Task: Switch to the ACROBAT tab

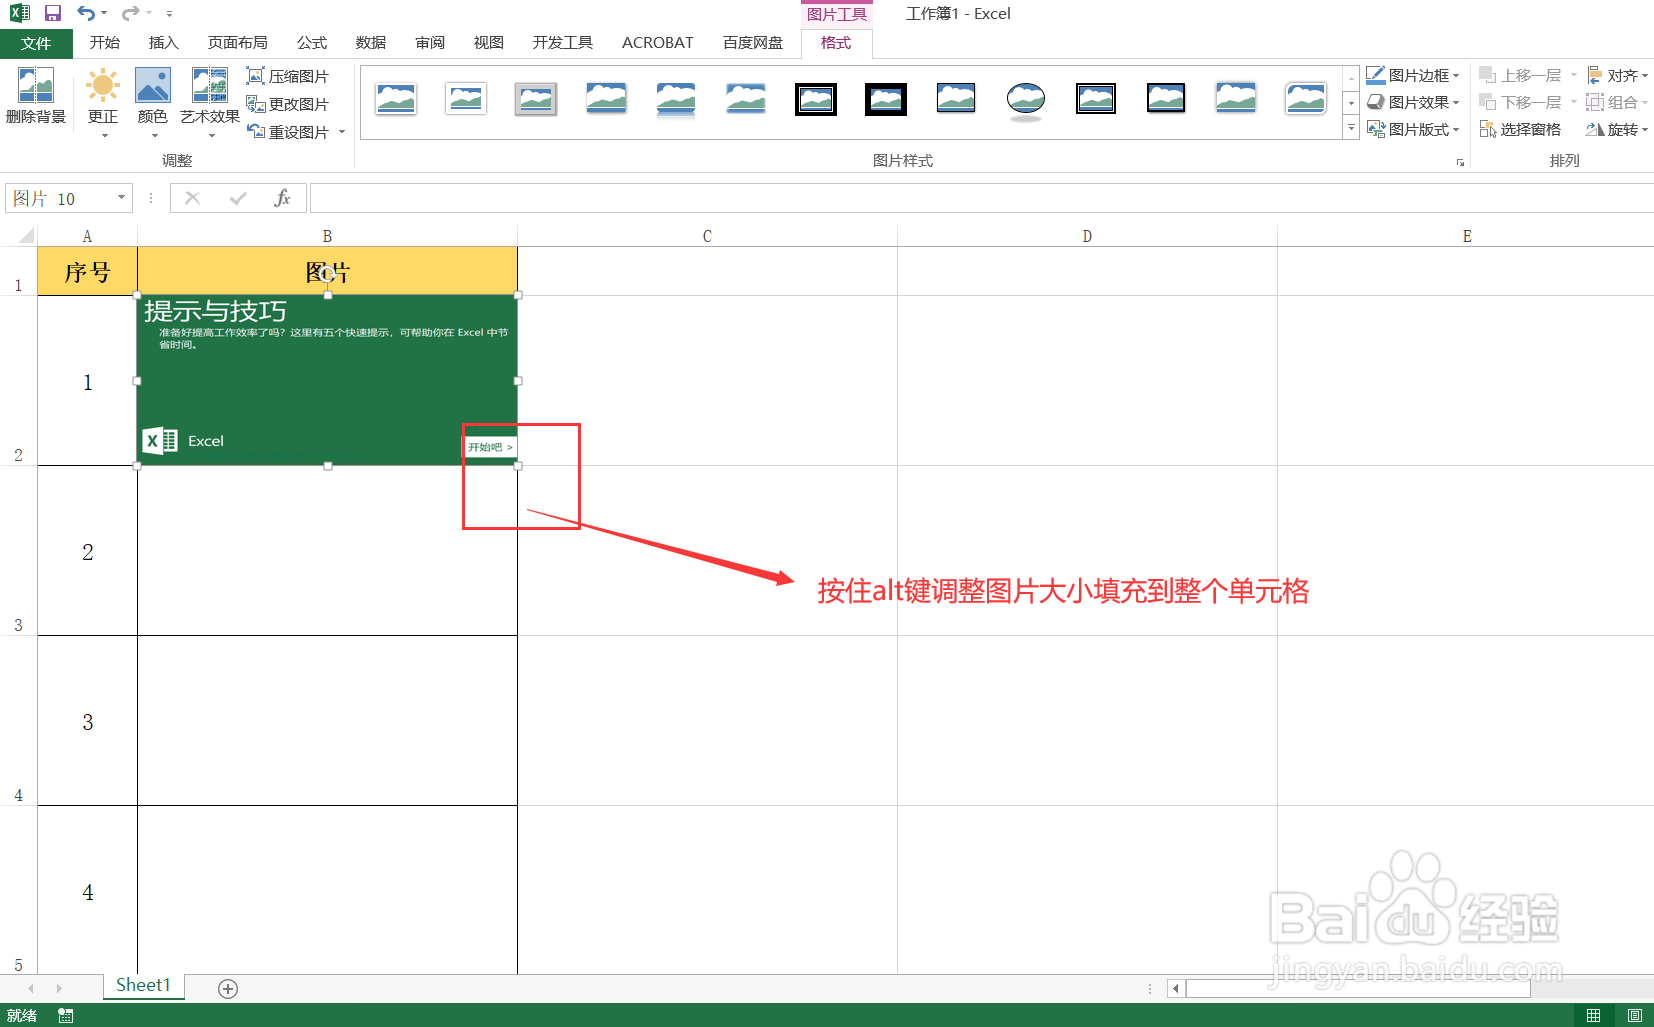Action: [x=658, y=43]
